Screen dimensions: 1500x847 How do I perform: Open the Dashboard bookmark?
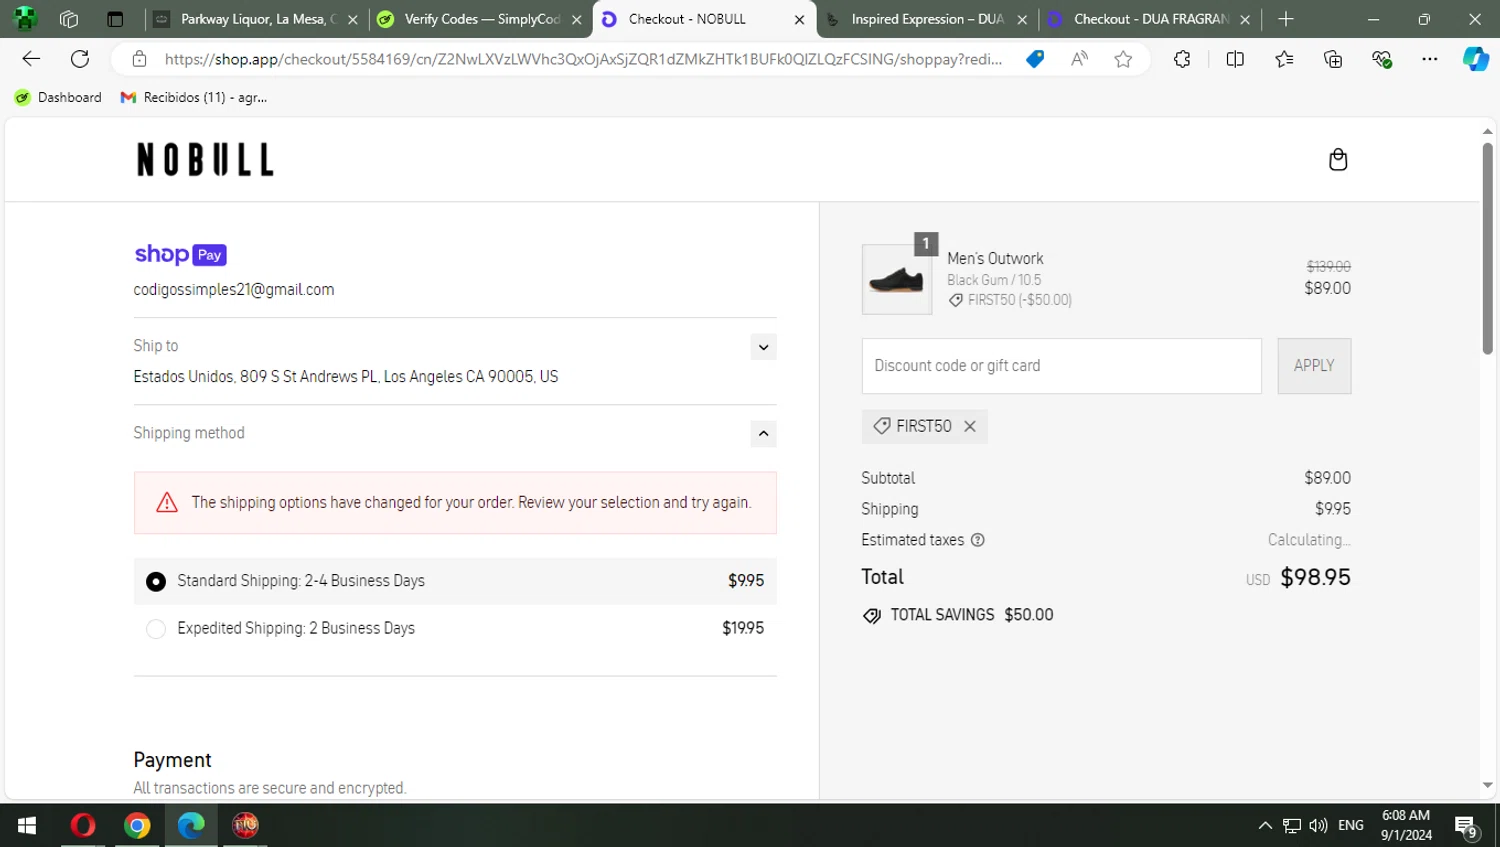(x=58, y=97)
